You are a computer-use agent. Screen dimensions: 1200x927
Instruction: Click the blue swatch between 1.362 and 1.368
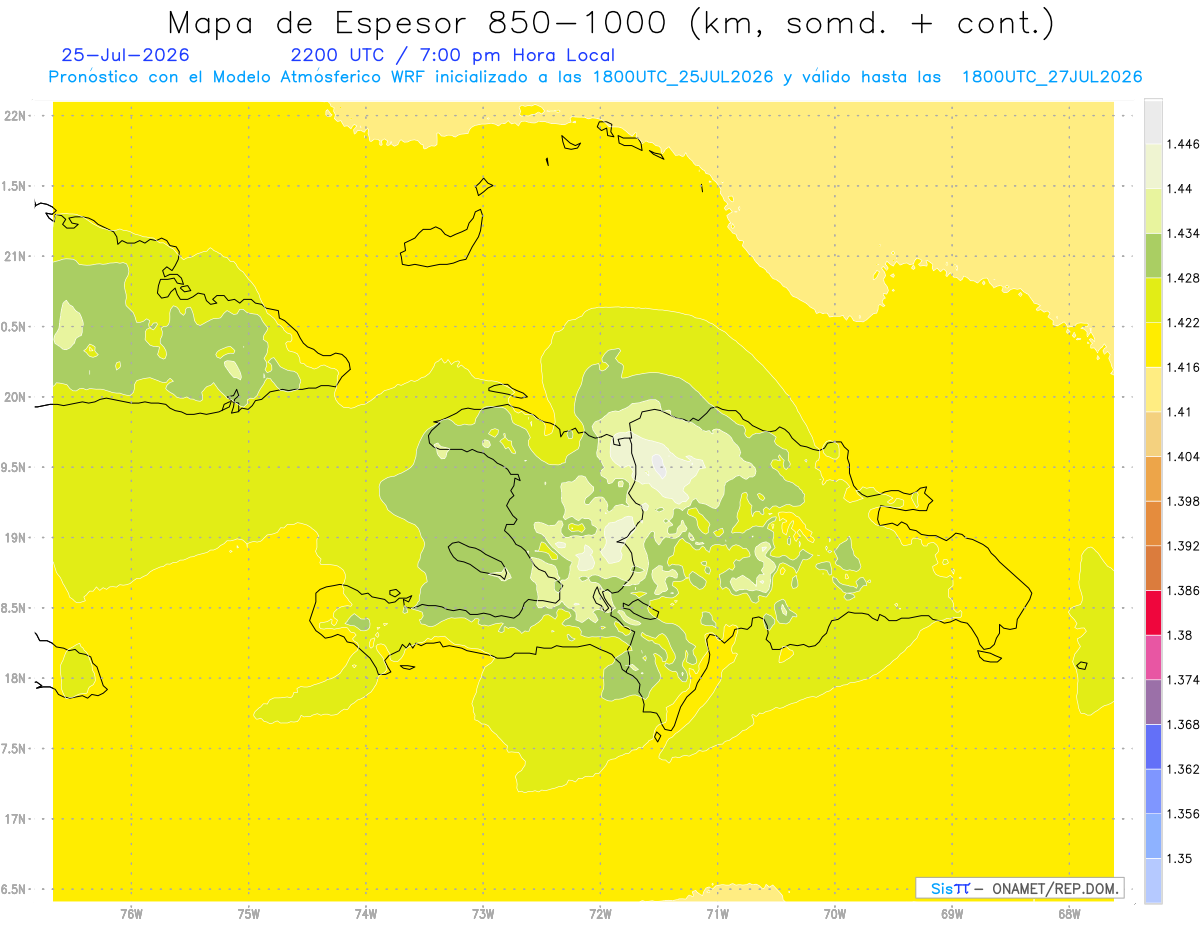(x=1153, y=746)
